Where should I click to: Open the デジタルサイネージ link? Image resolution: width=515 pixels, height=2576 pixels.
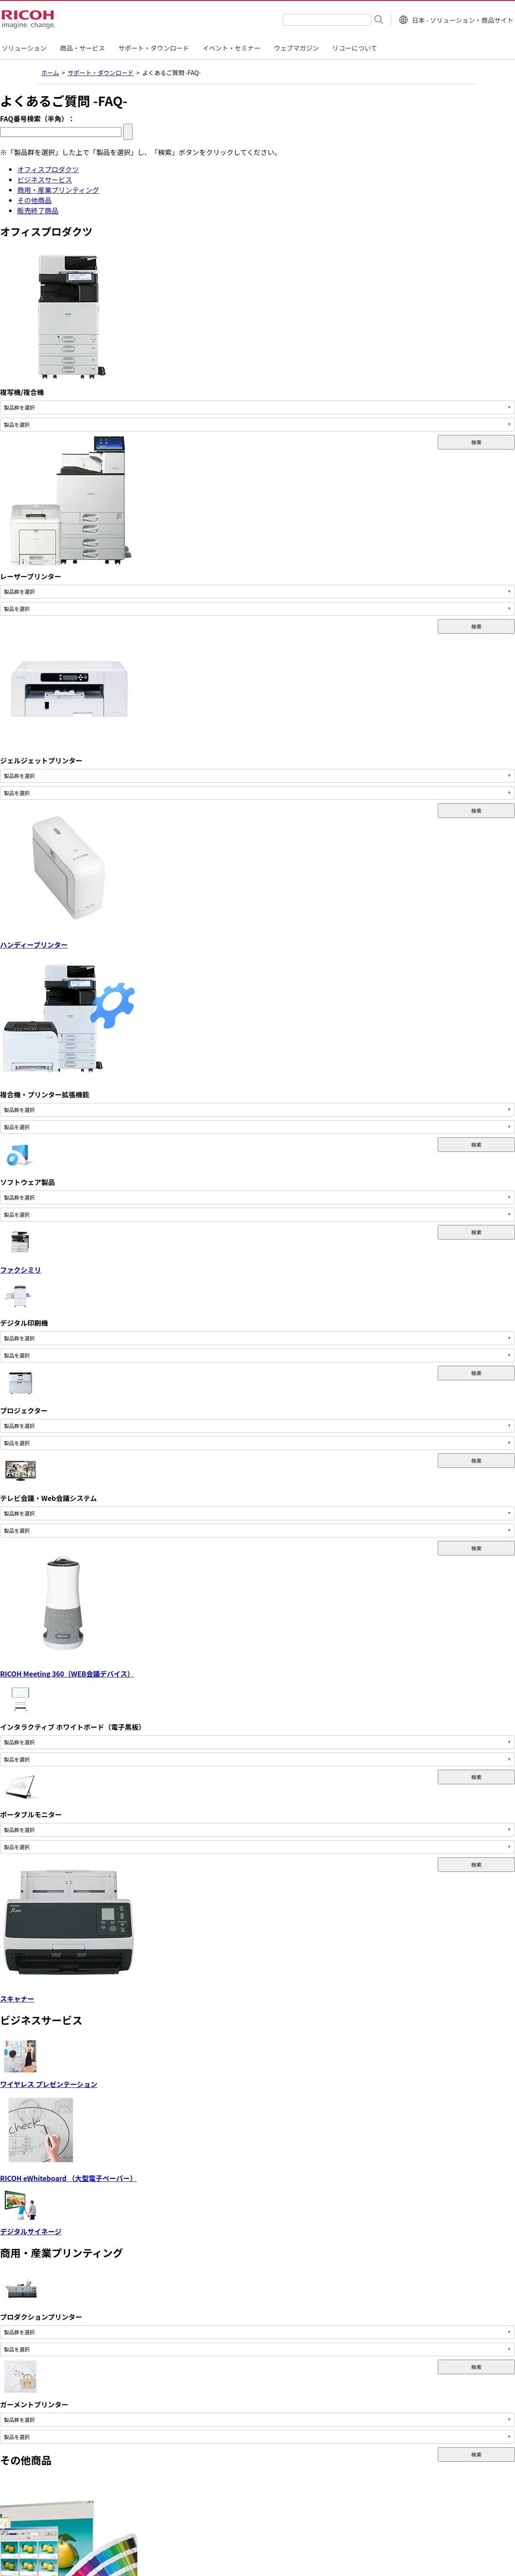pyautogui.click(x=31, y=2231)
